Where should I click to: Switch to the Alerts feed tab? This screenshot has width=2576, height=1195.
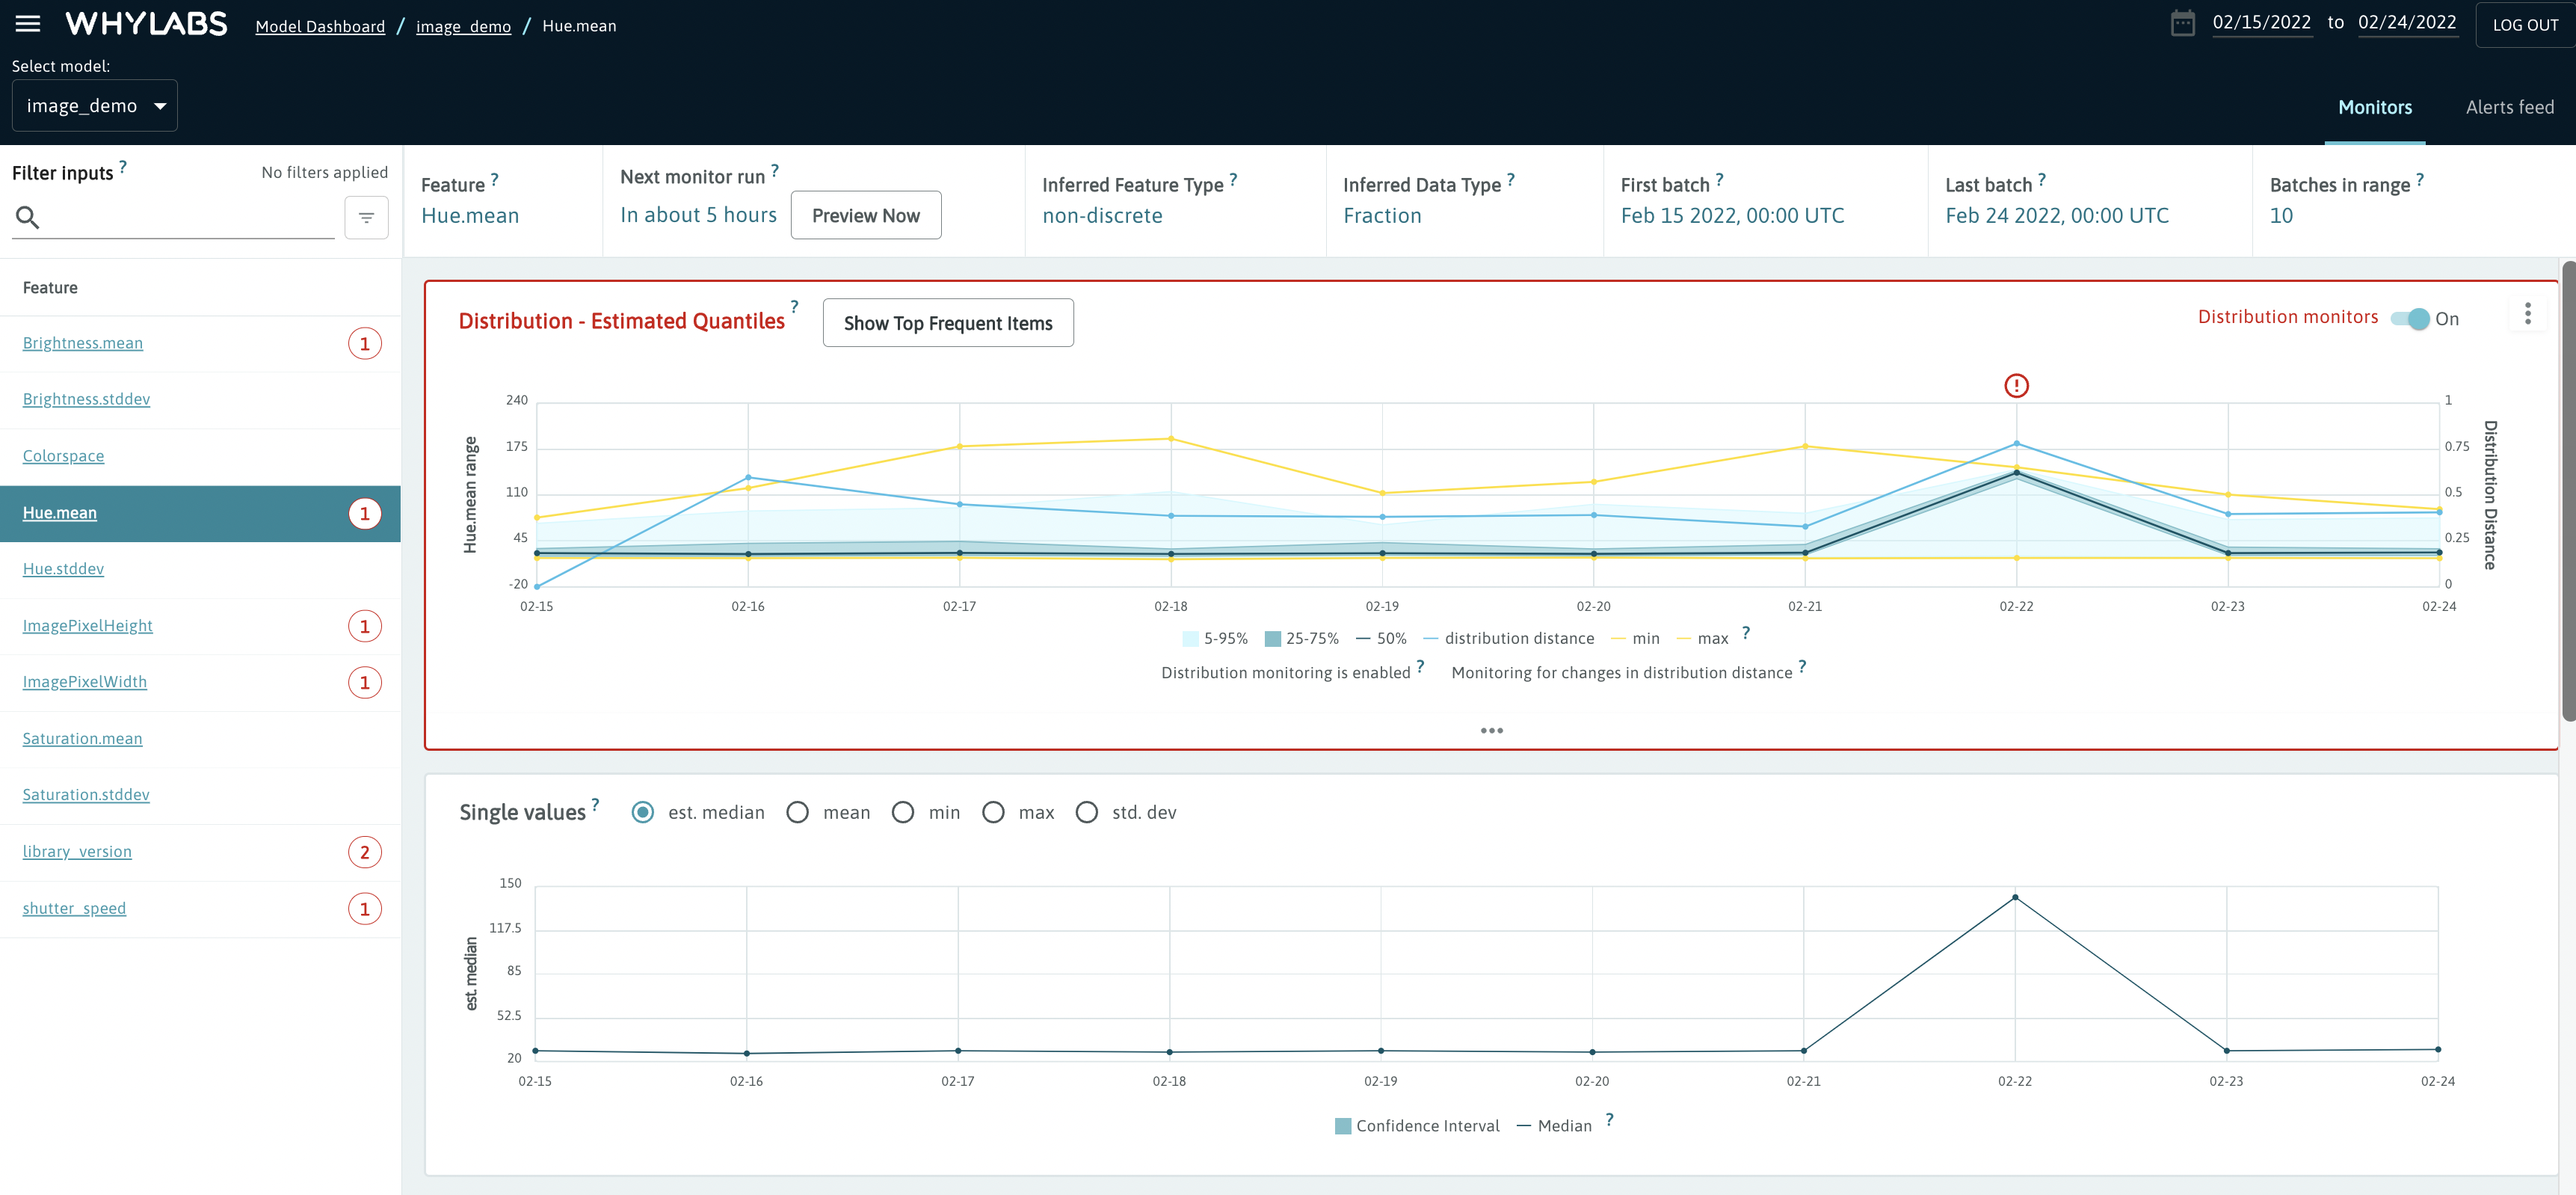click(x=2509, y=107)
